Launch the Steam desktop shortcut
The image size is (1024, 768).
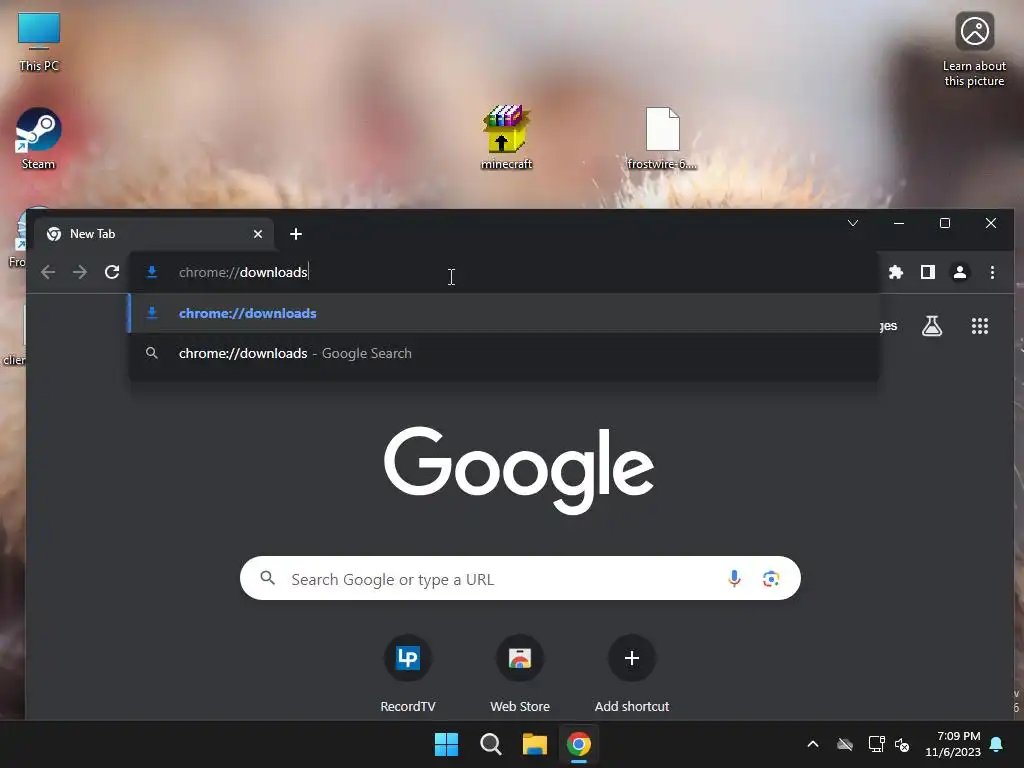point(38,139)
